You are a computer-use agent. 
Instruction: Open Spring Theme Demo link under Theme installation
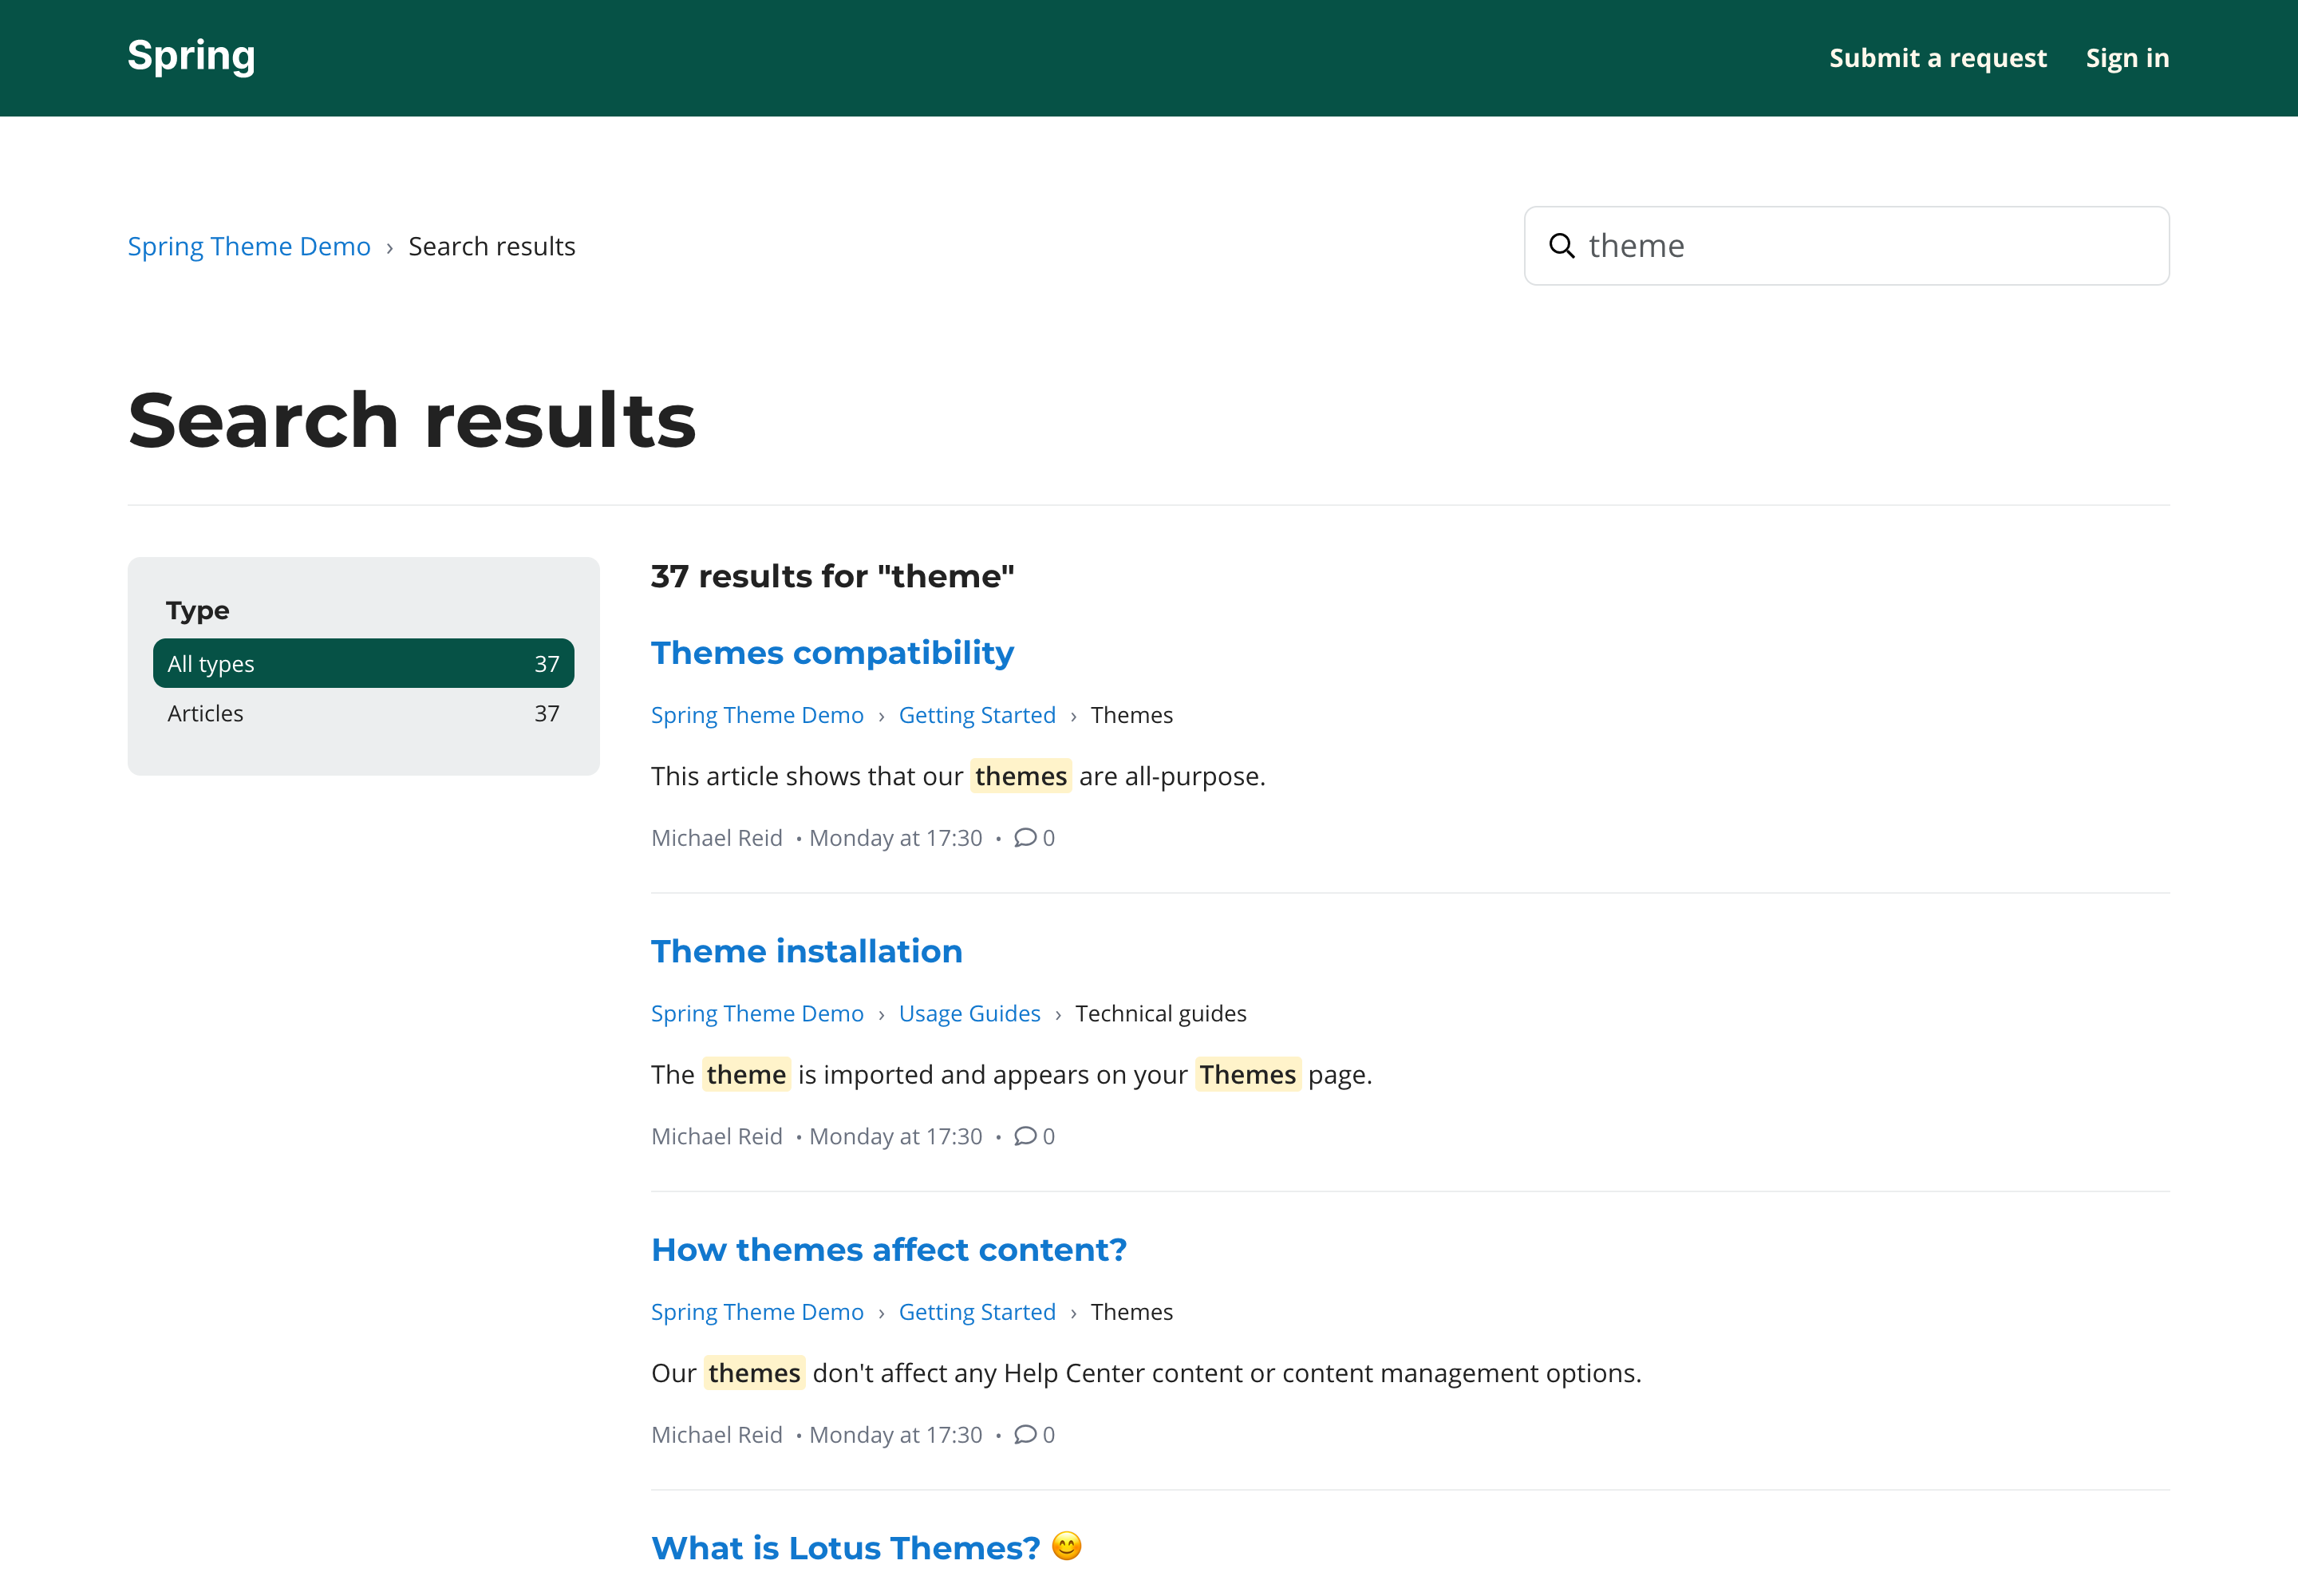click(x=756, y=1013)
